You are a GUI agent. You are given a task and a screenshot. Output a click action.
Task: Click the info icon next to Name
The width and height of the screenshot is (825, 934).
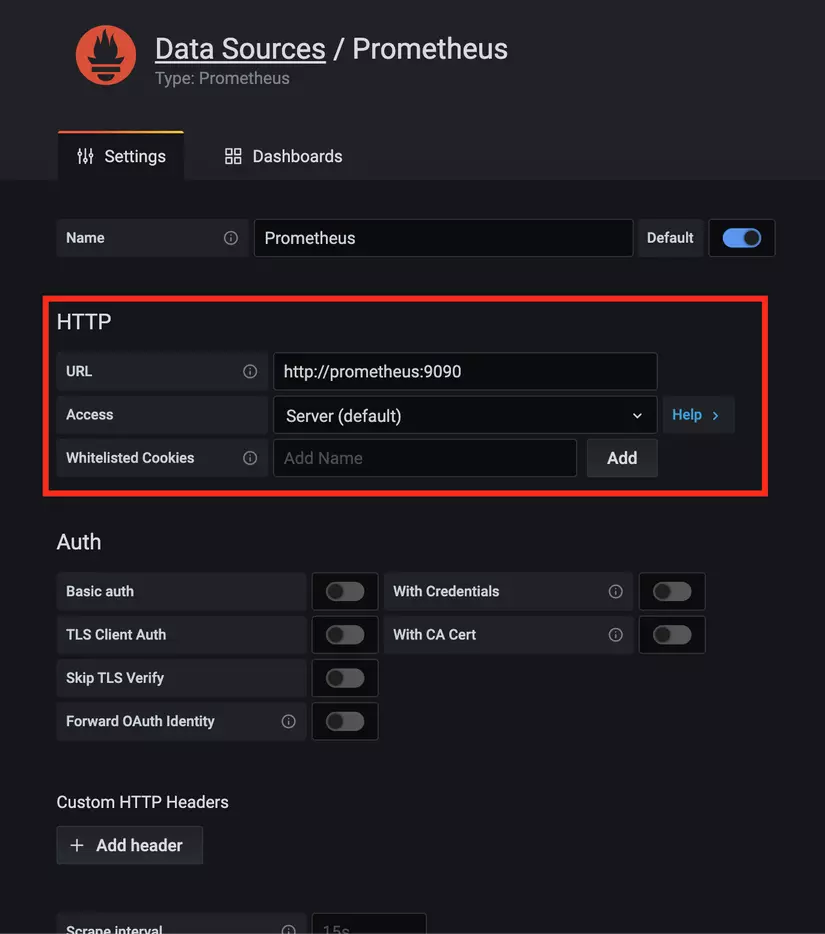(231, 238)
